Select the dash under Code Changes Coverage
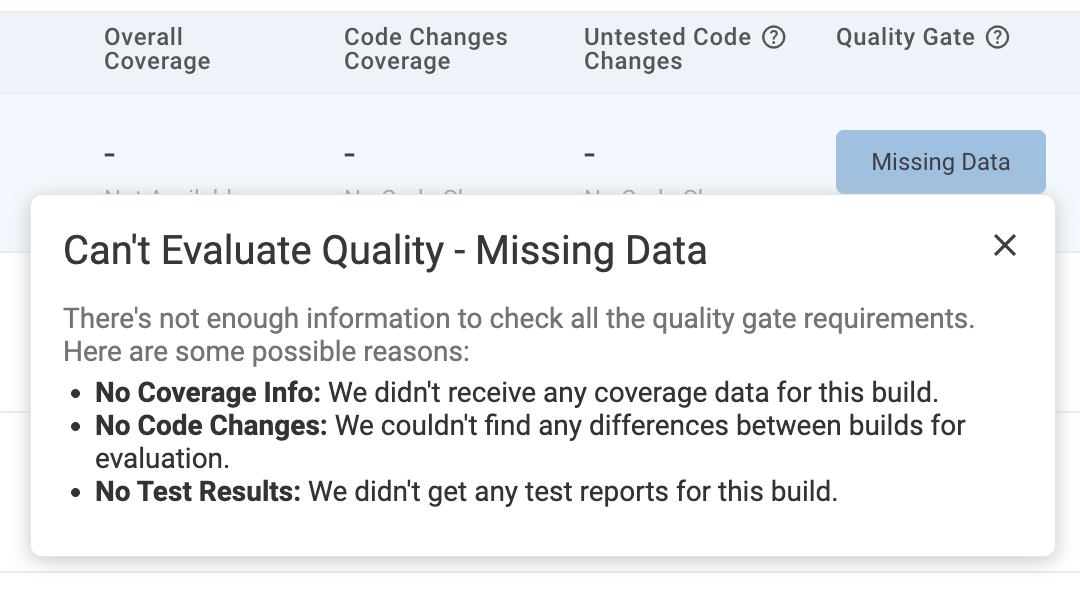1080x590 pixels. tap(350, 155)
